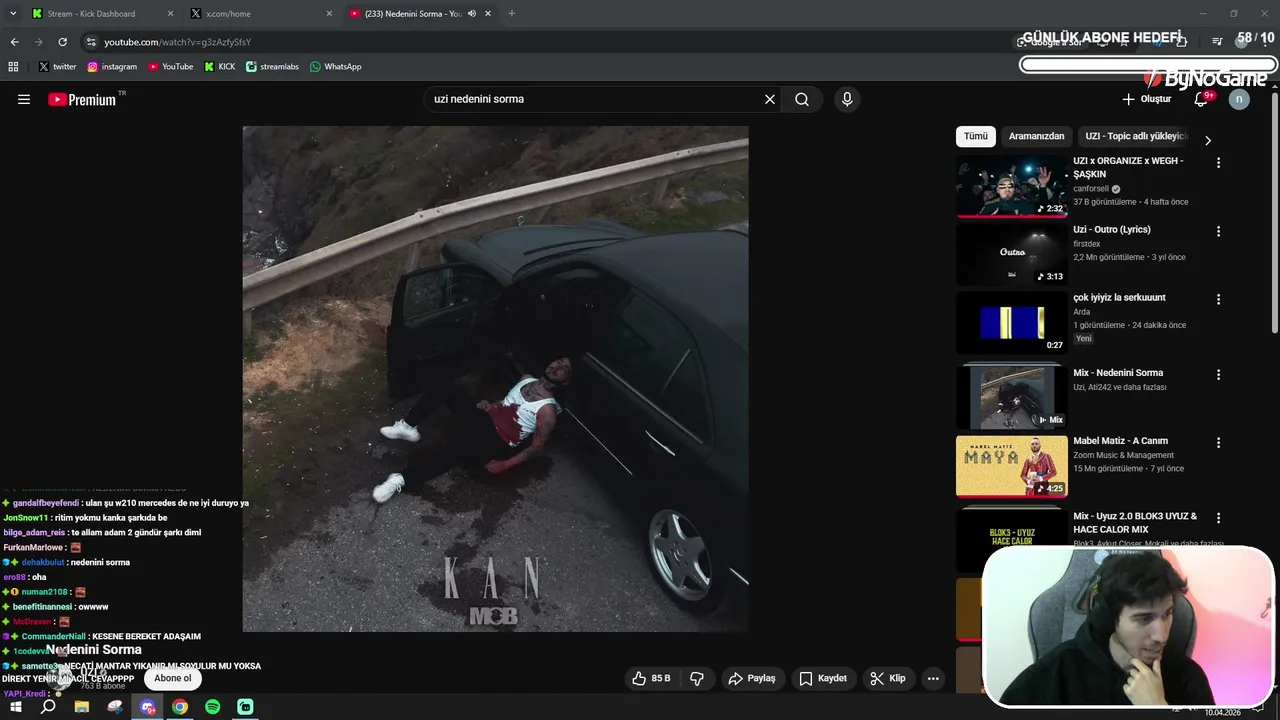Open YouTube hamburger guide menu
Image resolution: width=1280 pixels, height=720 pixels.
coord(24,99)
